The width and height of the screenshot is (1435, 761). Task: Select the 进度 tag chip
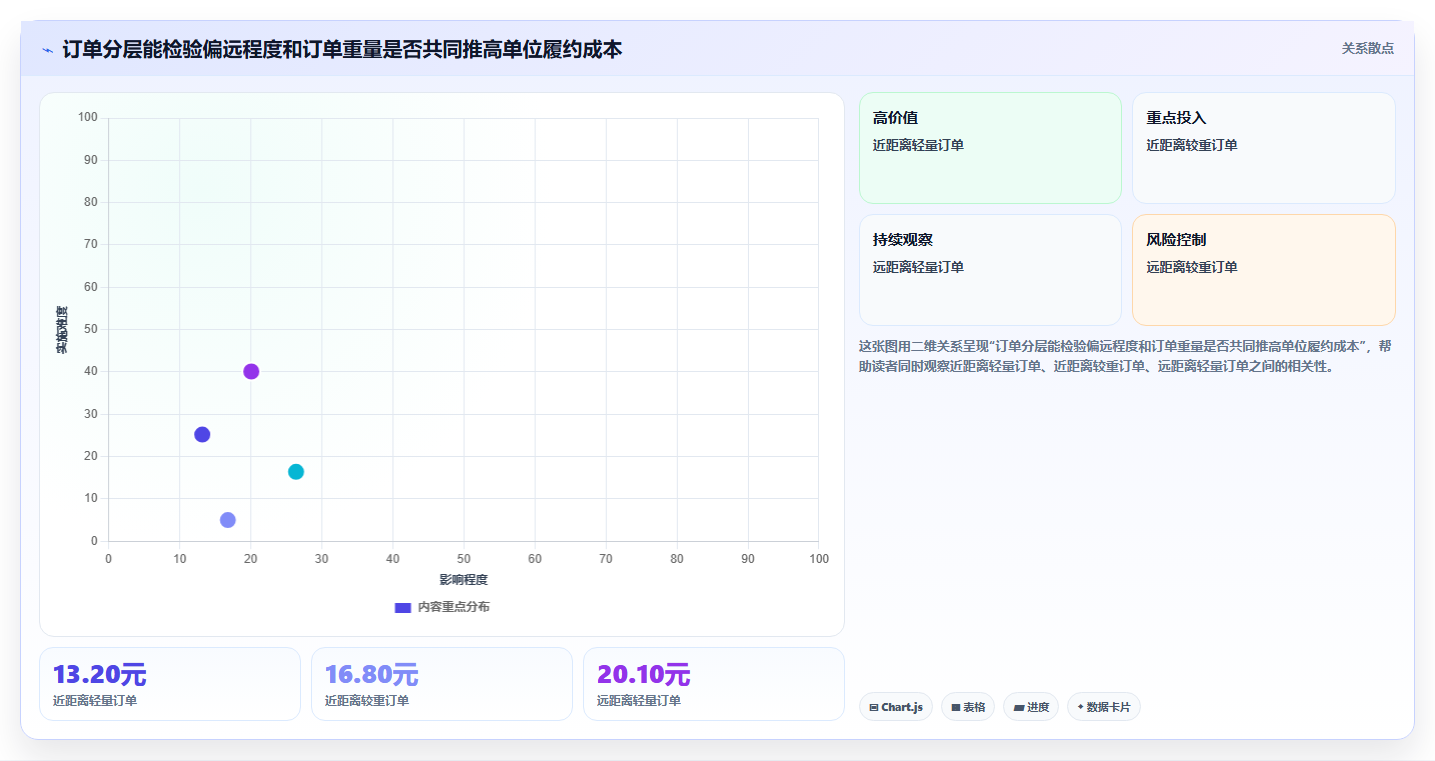1031,707
